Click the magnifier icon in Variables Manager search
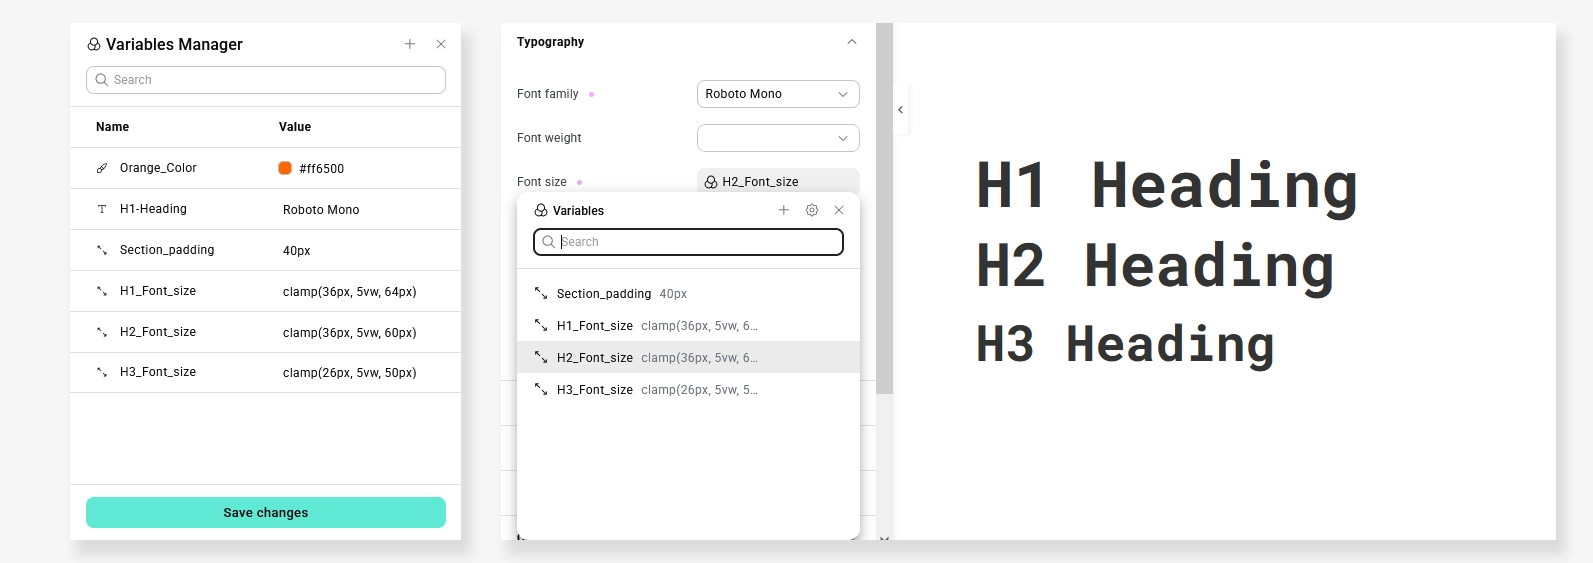This screenshot has width=1593, height=563. click(102, 80)
